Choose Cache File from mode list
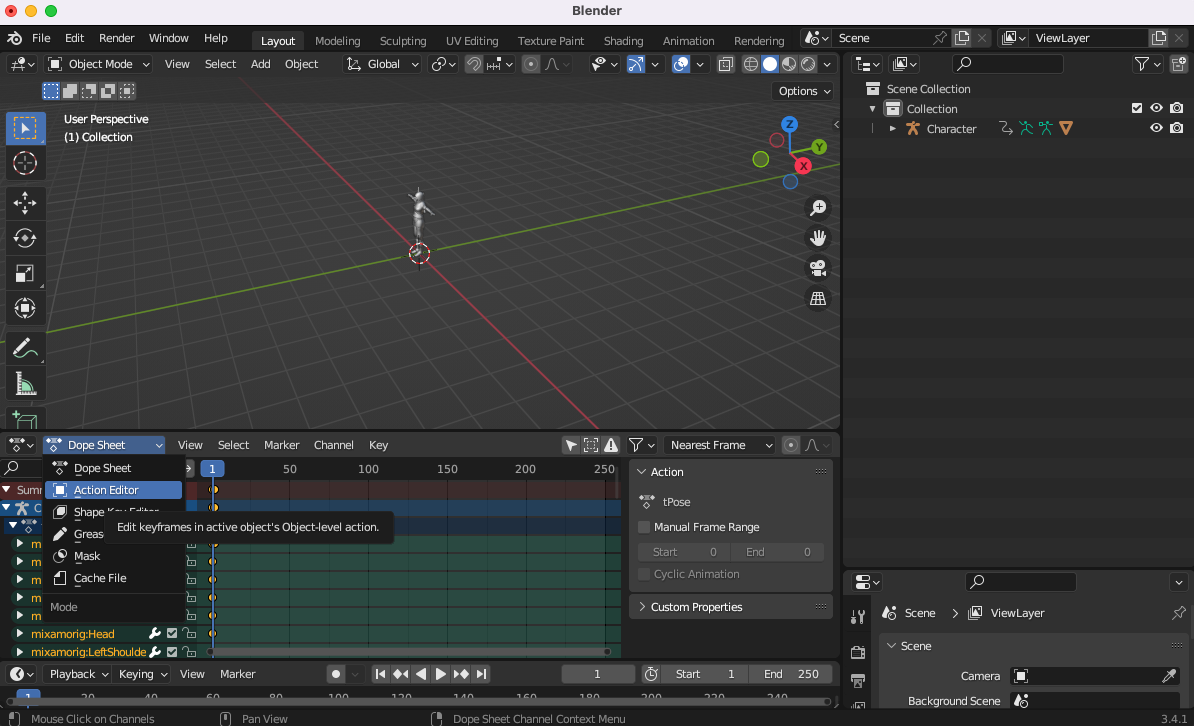Viewport: 1194px width, 726px height. pyautogui.click(x=113, y=578)
